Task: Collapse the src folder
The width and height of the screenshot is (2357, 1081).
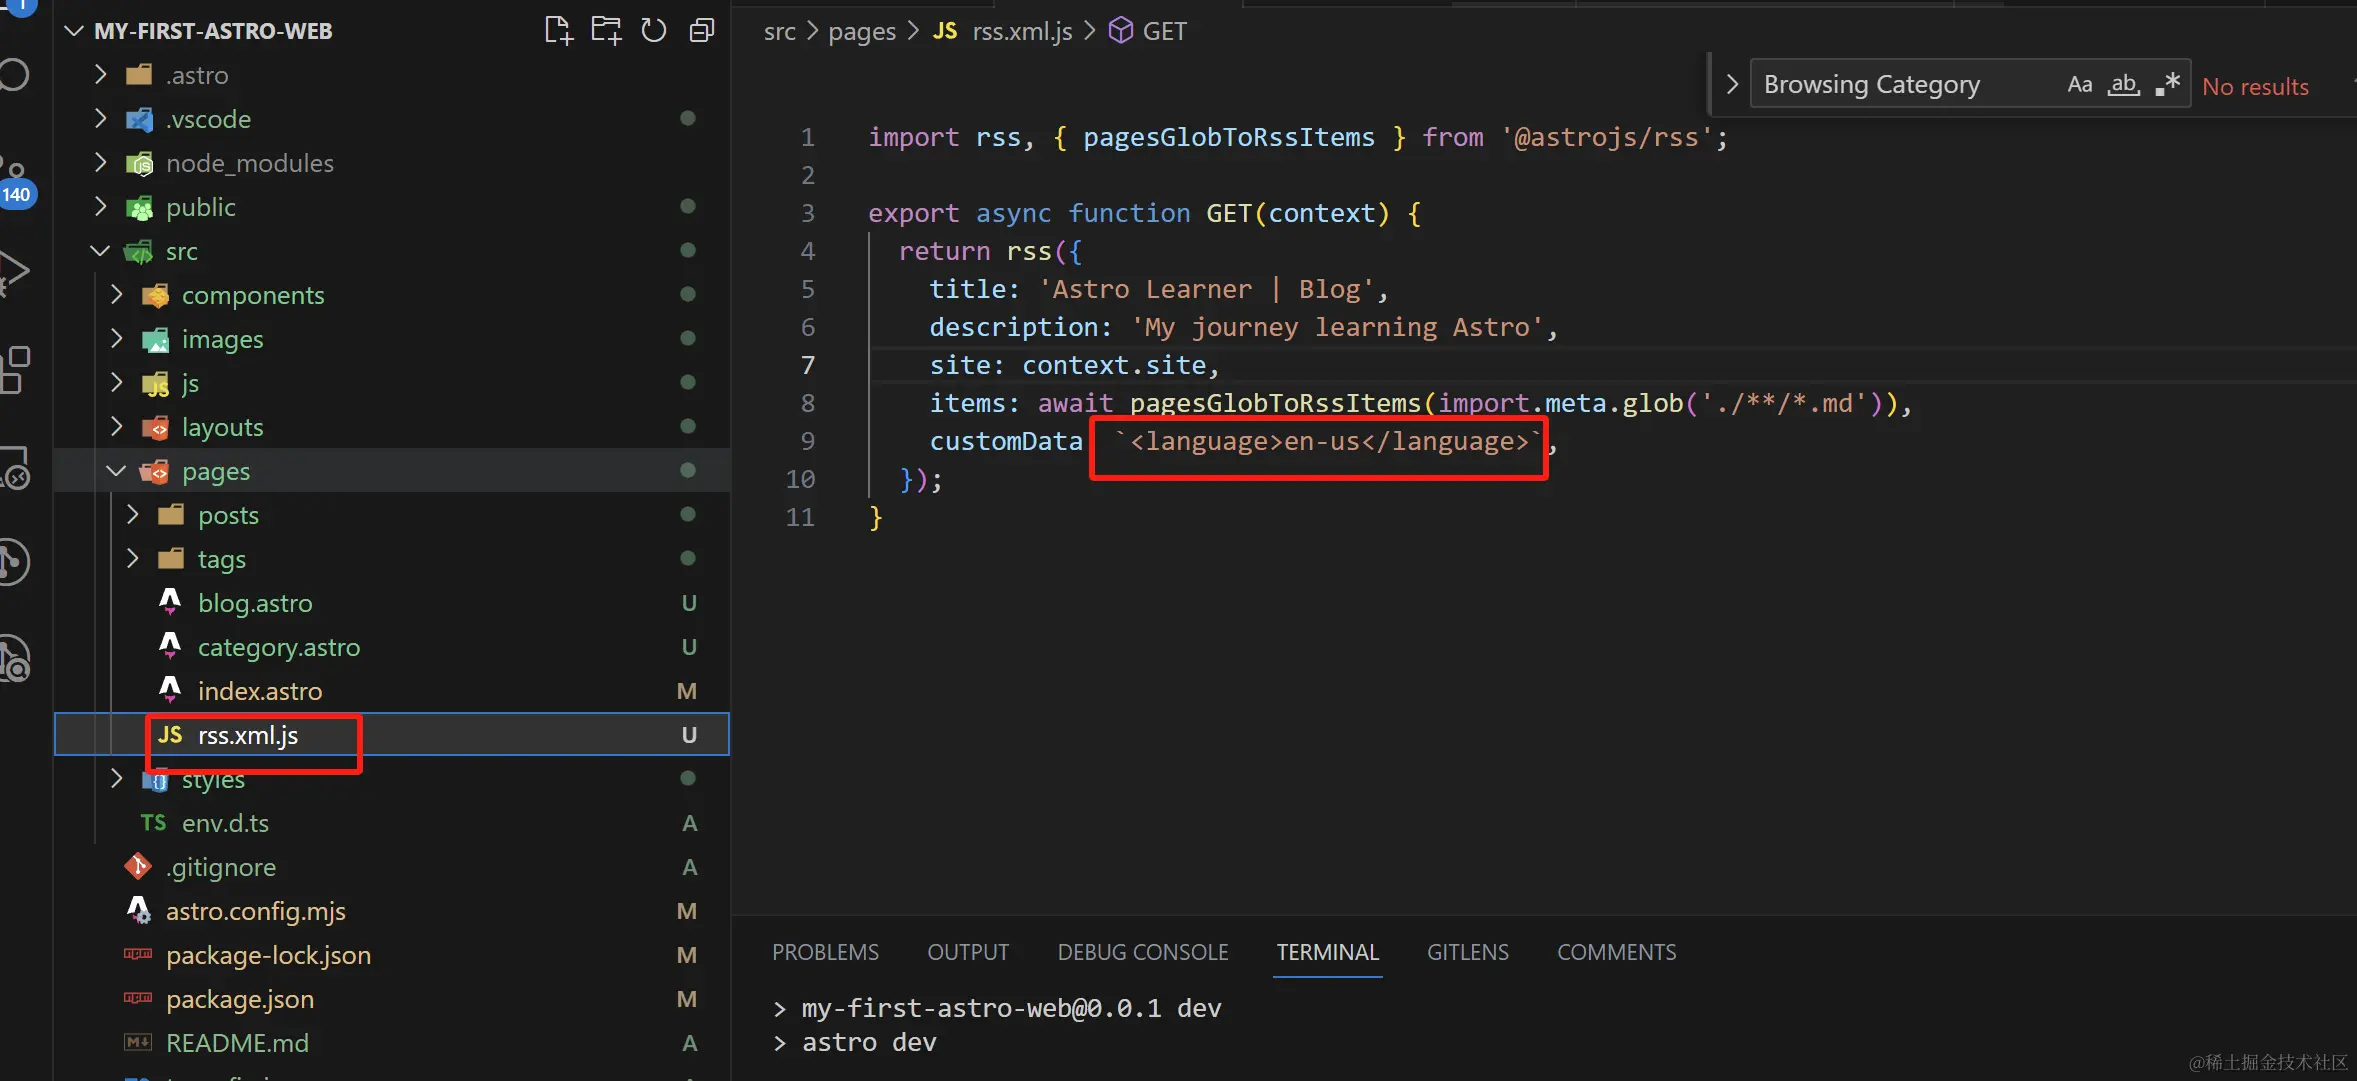Action: click(x=181, y=251)
